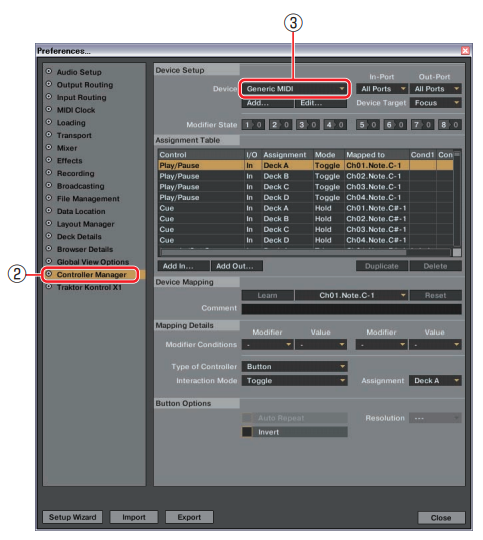Image resolution: width=483 pixels, height=540 pixels.
Task: Select the Play/Pause Deck D row
Action: tap(306, 198)
